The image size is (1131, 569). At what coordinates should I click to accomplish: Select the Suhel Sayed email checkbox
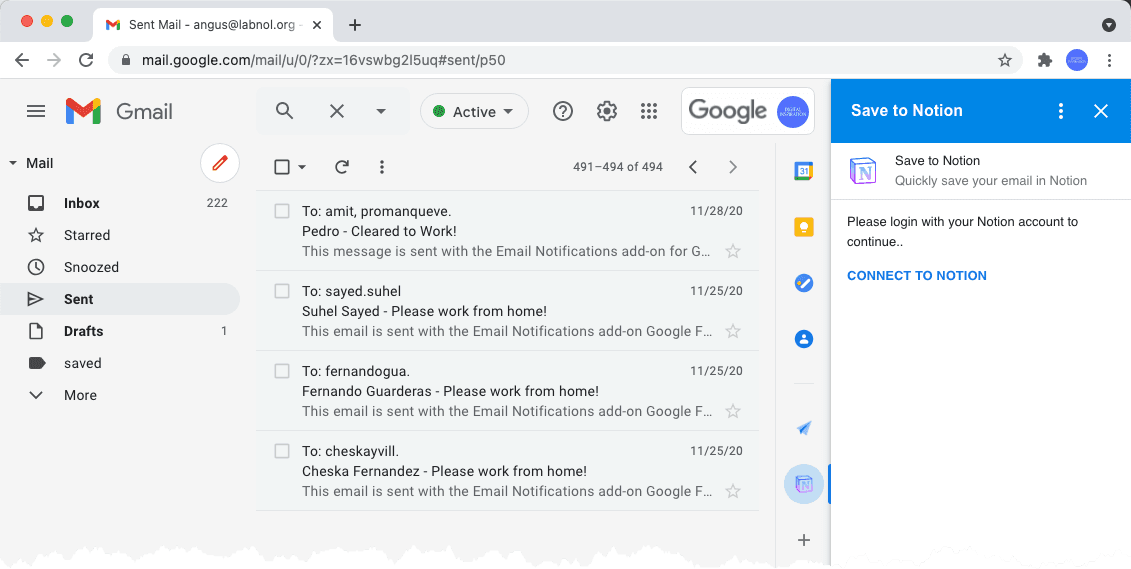point(282,291)
